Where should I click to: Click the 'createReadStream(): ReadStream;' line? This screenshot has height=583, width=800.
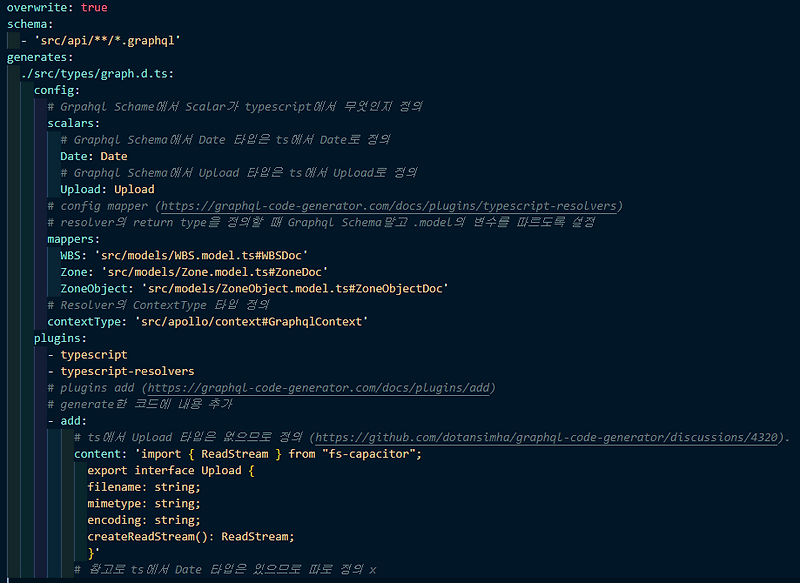(191, 537)
